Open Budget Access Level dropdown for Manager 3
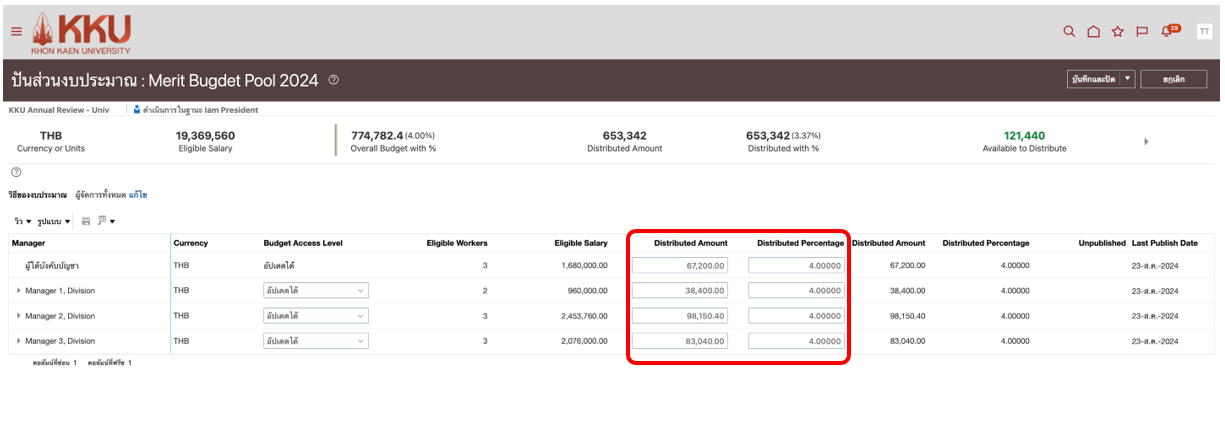The height and width of the screenshot is (444, 1225). [x=315, y=341]
